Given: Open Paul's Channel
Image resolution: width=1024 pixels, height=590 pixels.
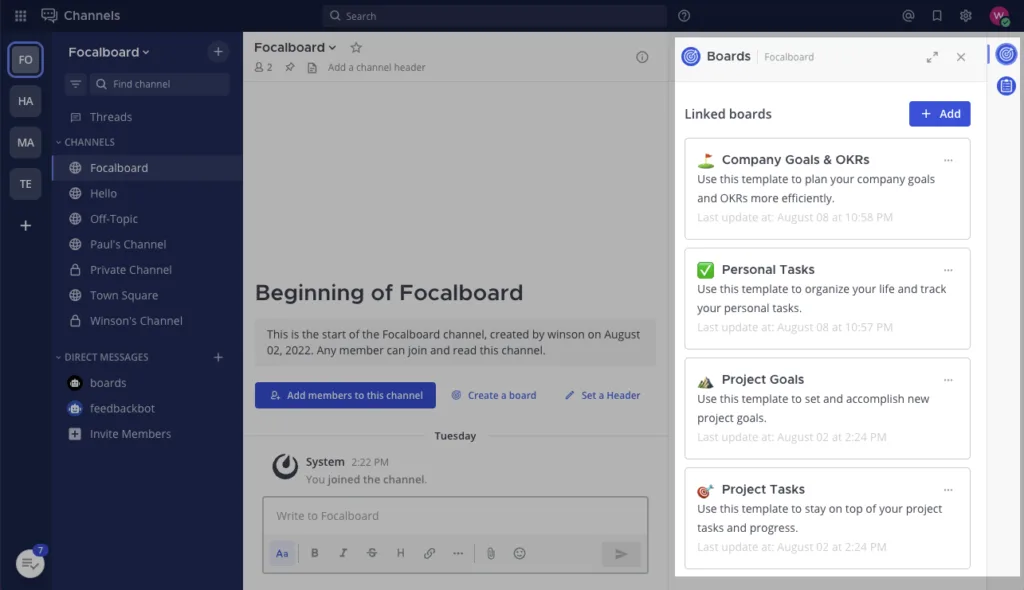Looking at the screenshot, I should pos(147,244).
